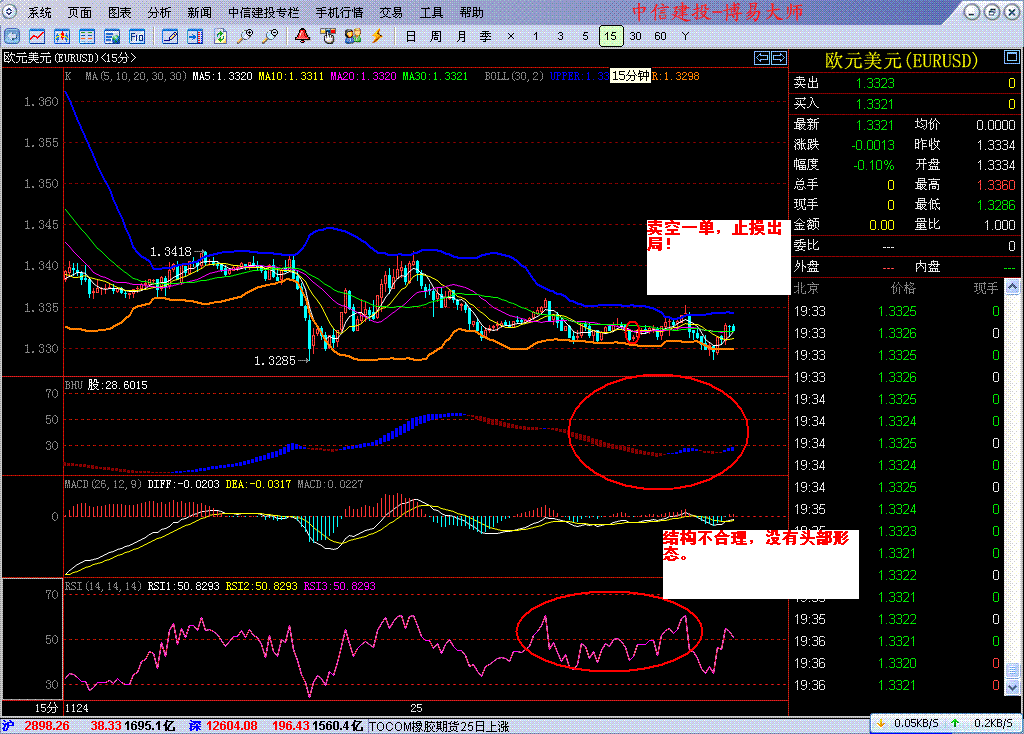Click the MA(5,10,20,30,30) indicator label
This screenshot has width=1024, height=734.
coord(136,76)
